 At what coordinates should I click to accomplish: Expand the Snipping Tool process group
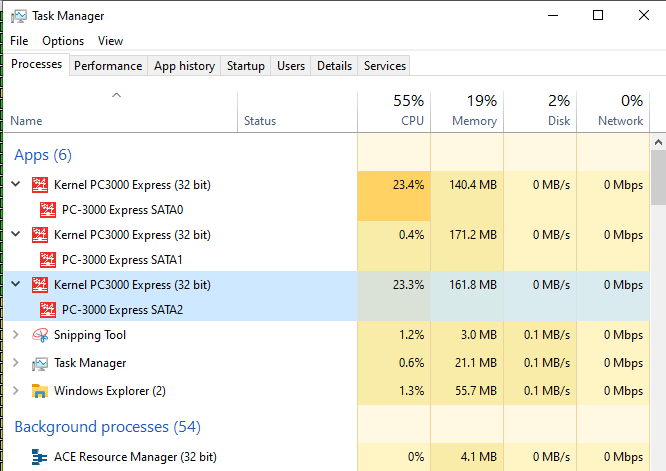pyautogui.click(x=16, y=335)
